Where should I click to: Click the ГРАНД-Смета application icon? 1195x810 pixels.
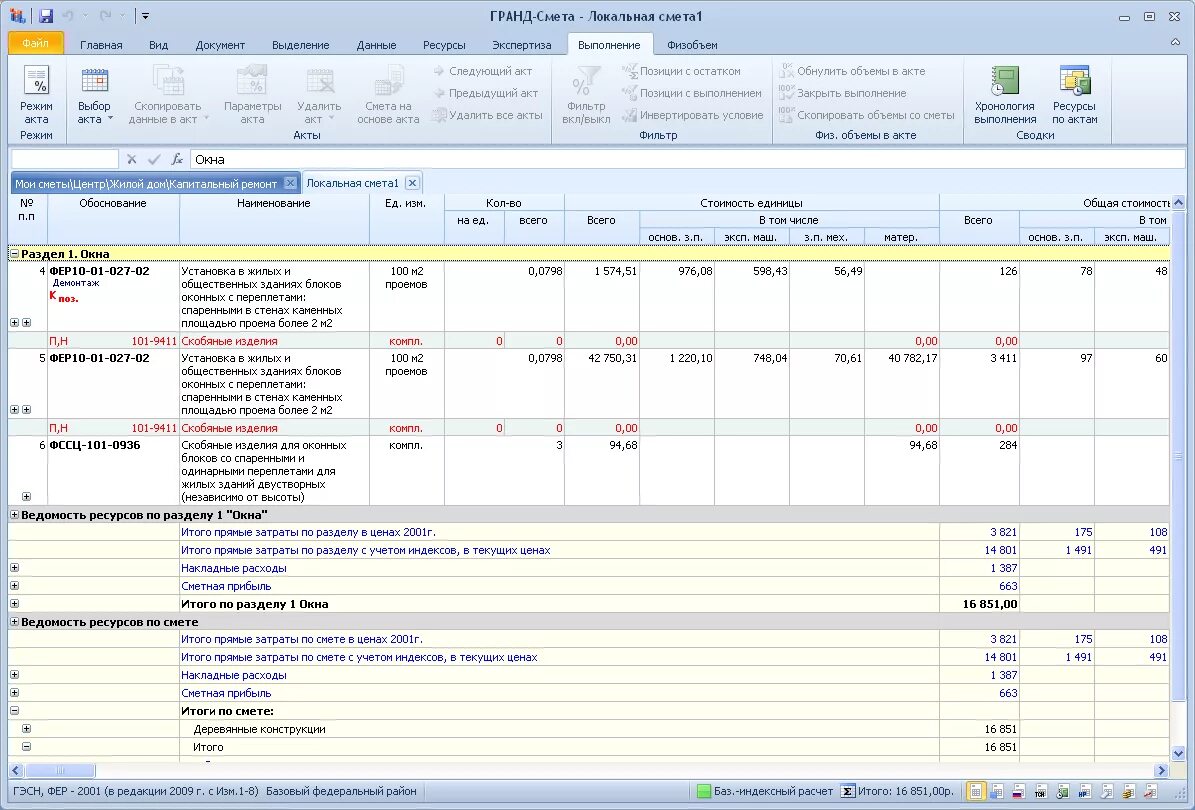click(17, 16)
